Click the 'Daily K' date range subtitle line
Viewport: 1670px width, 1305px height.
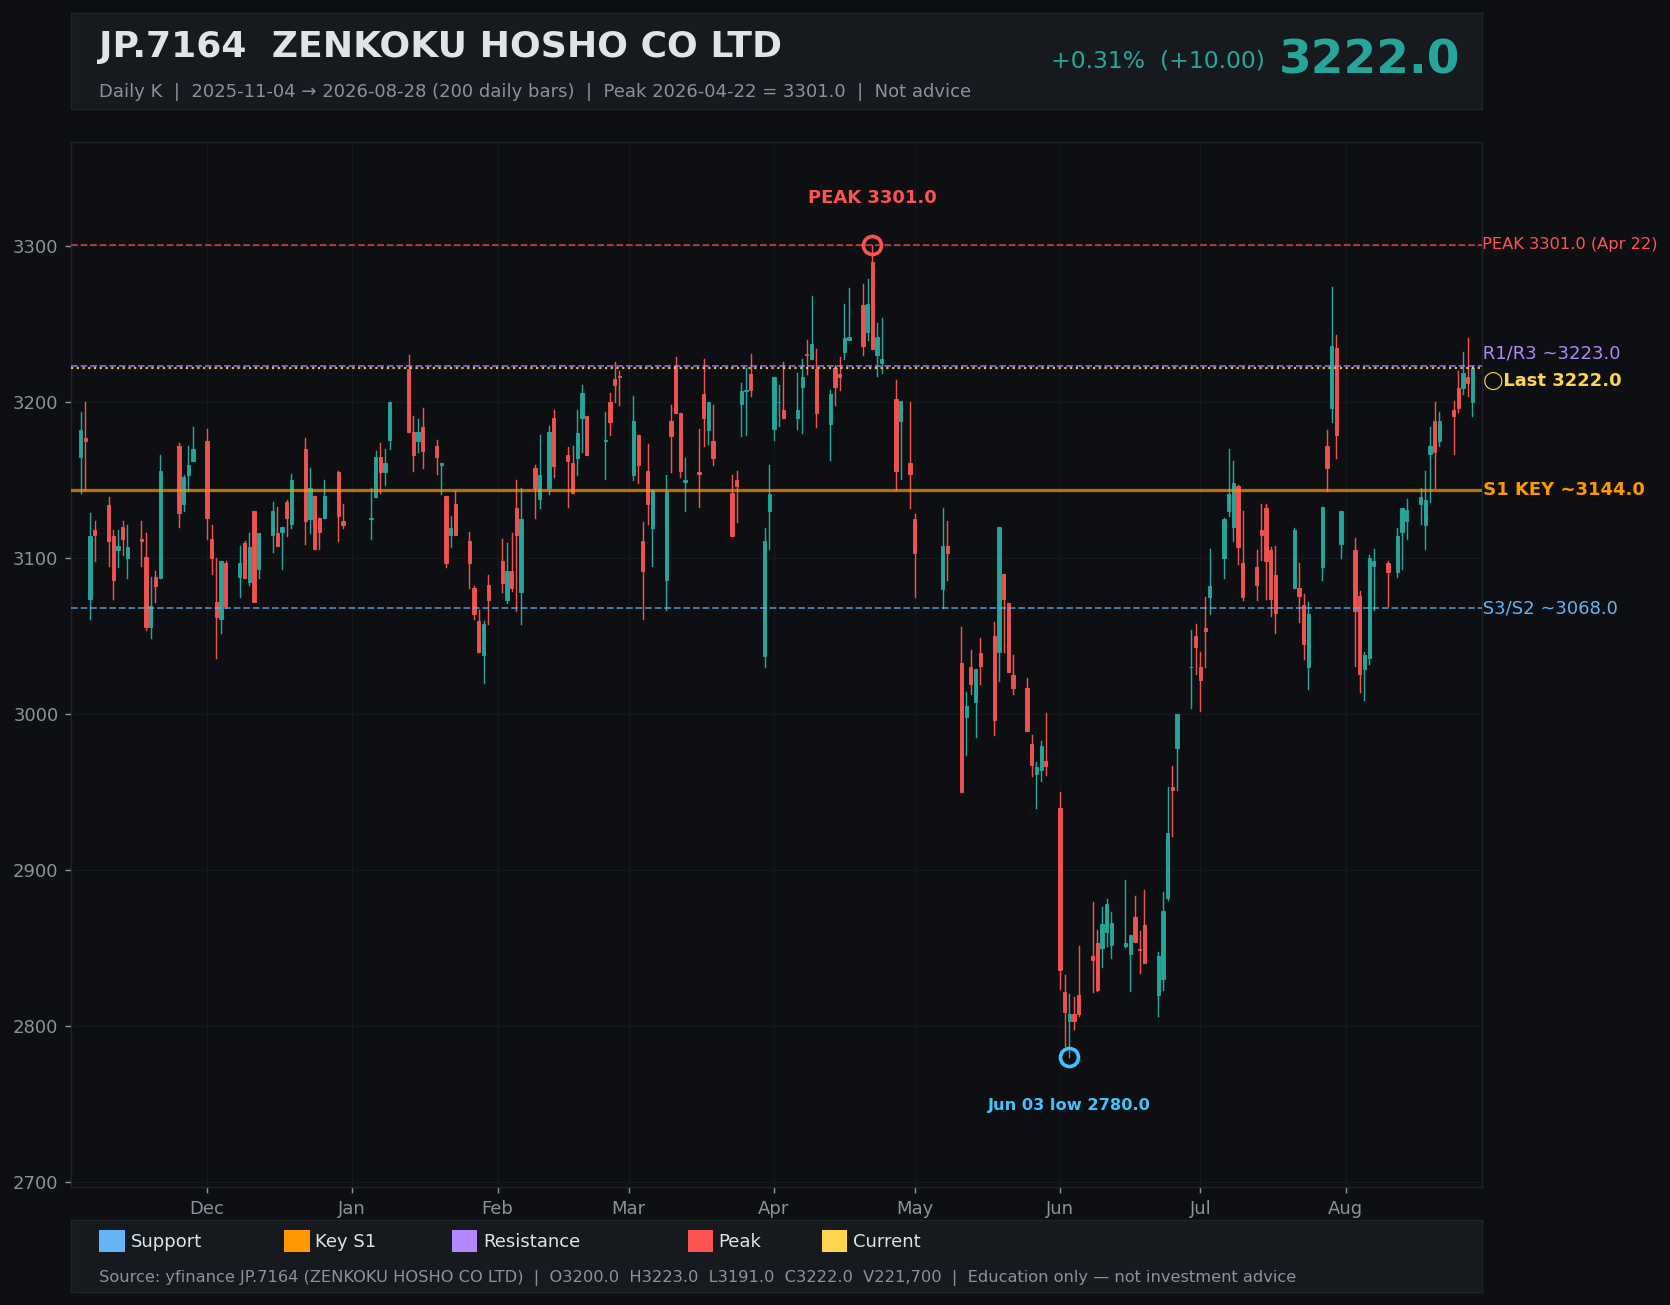[x=535, y=91]
